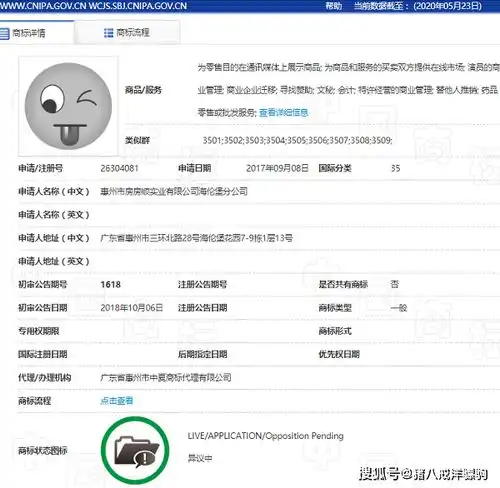
Task: Click the 商标形式 label
Action: 335,331
